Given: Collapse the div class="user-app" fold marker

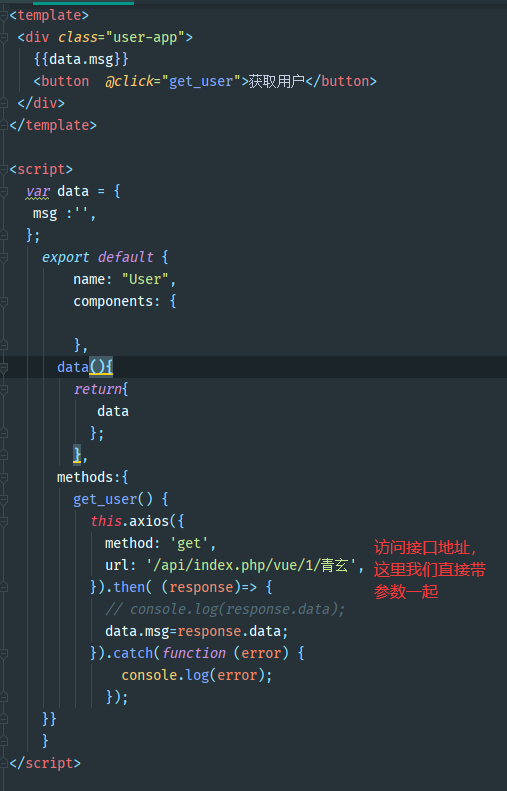Looking at the screenshot, I should (4, 38).
